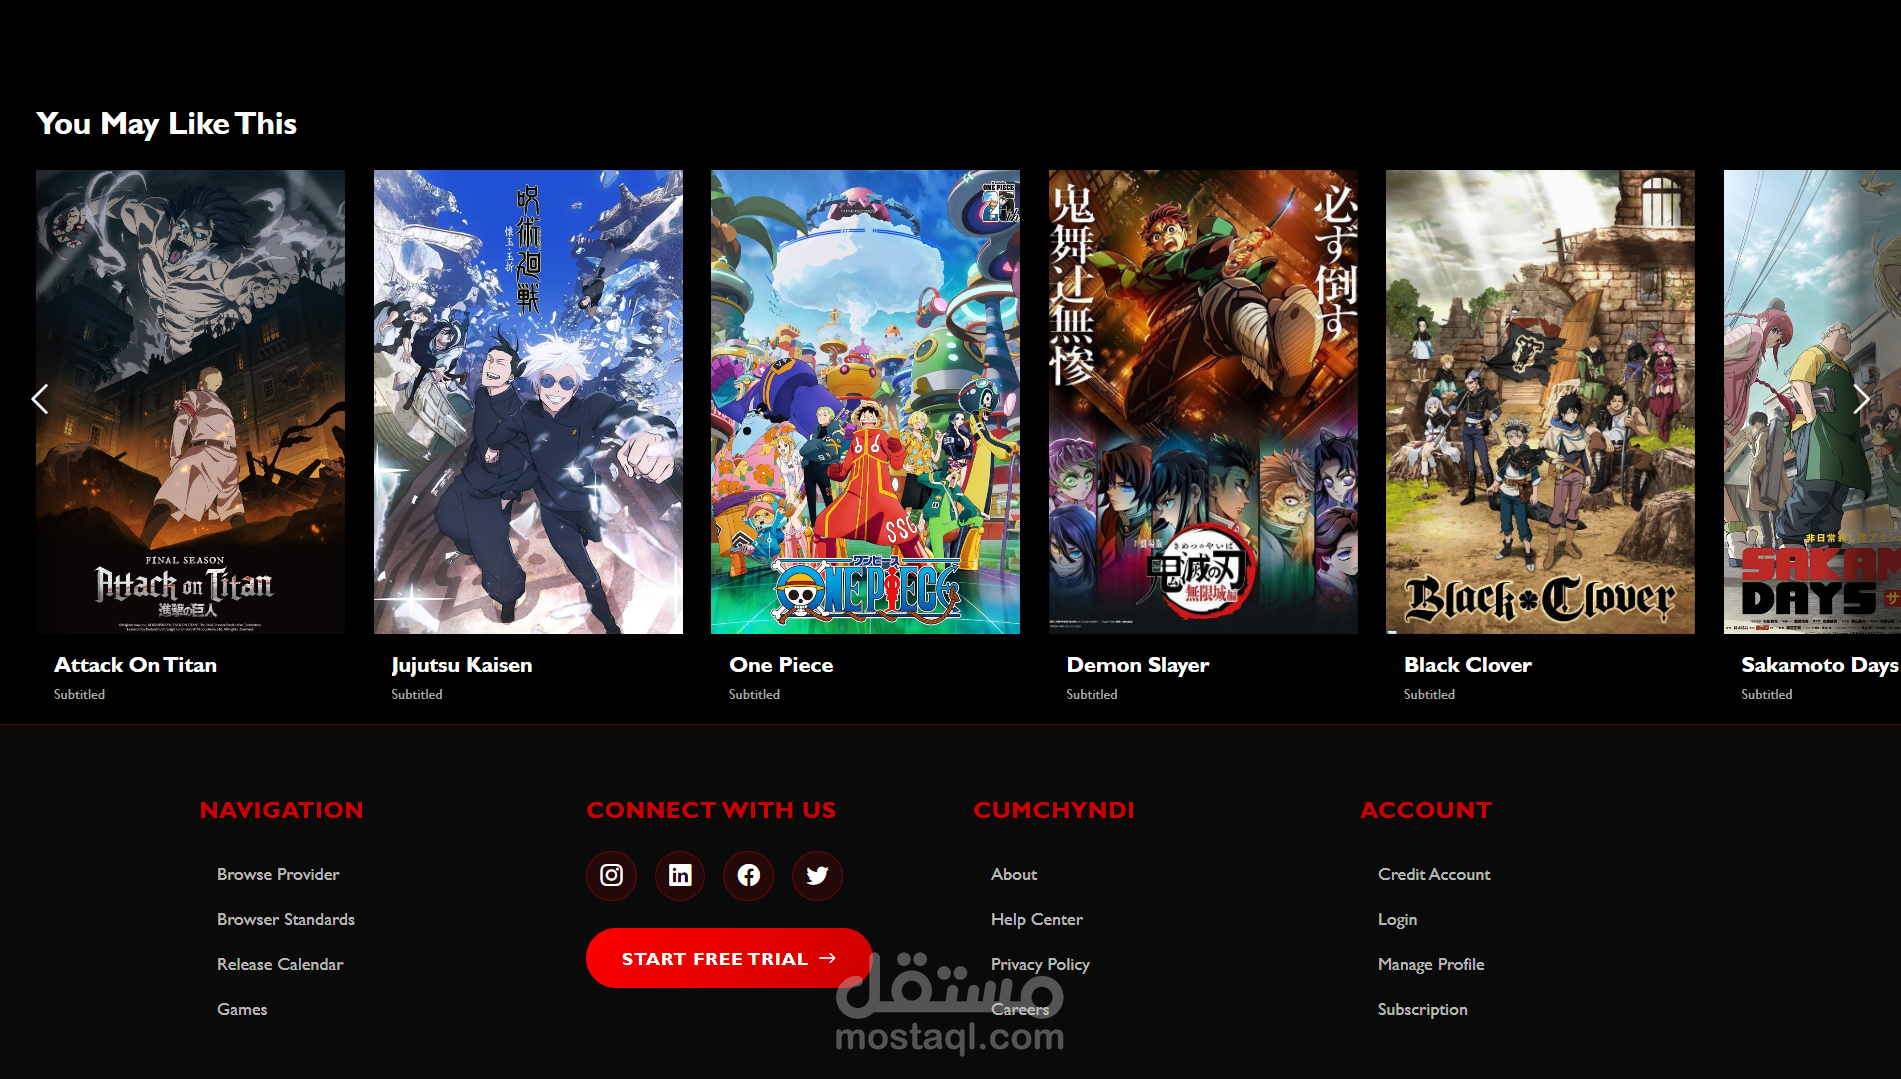Click Subtitled label under Black Clover
This screenshot has width=1901, height=1079.
coord(1429,694)
